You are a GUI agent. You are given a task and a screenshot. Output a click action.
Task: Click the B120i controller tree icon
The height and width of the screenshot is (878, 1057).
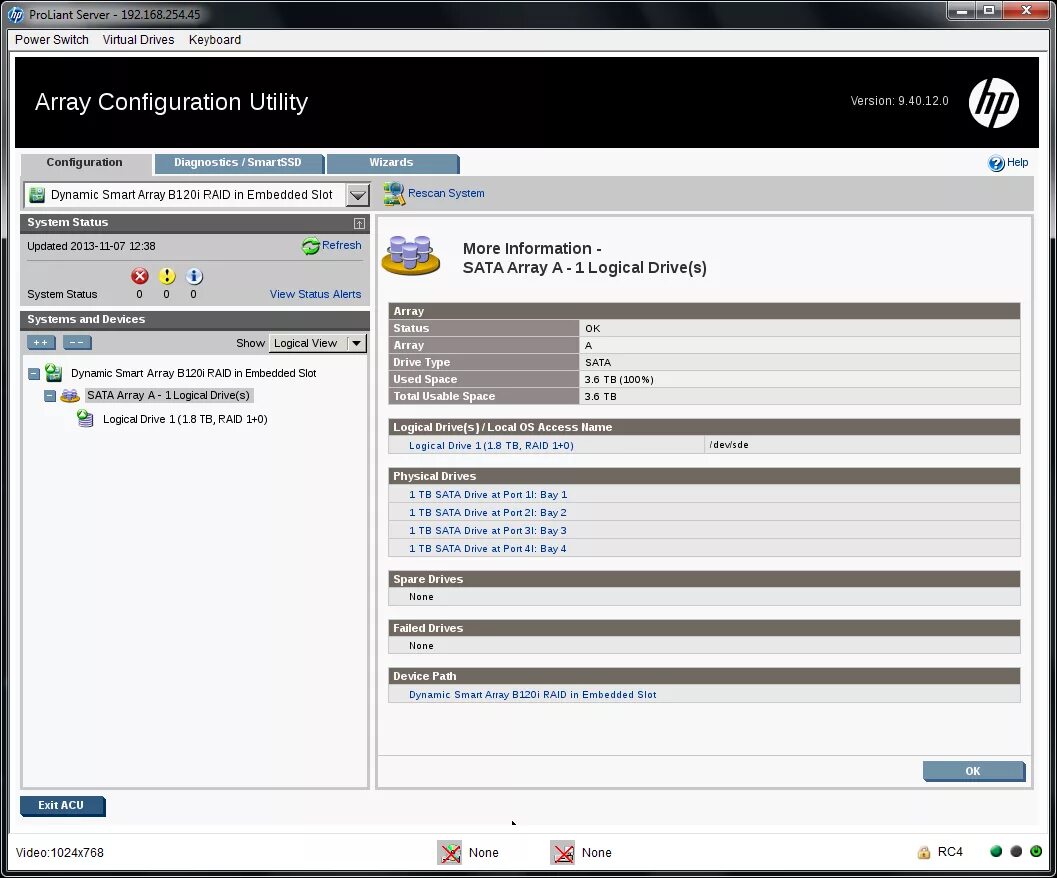(53, 372)
